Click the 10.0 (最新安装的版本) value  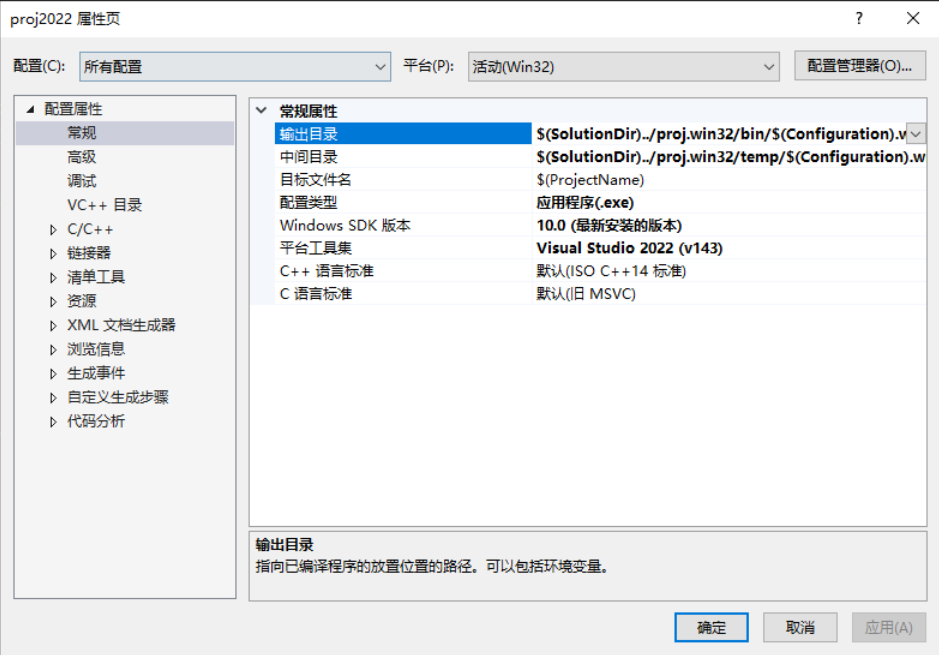coord(609,225)
